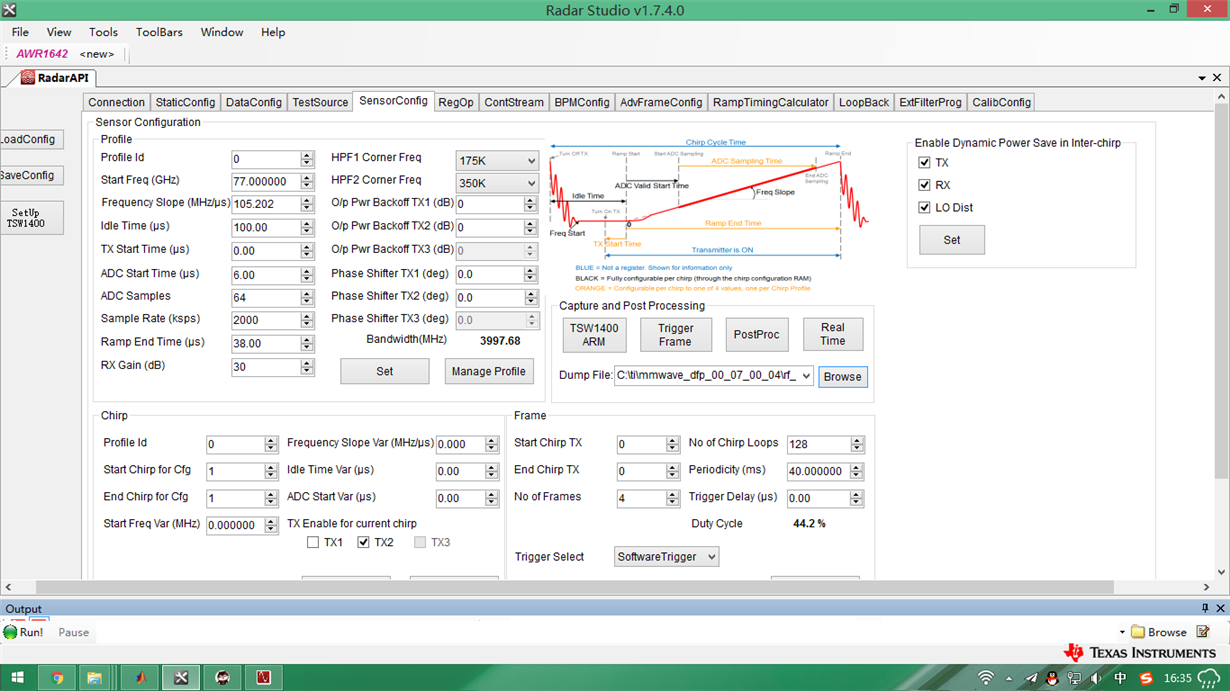This screenshot has height=691, width=1230.
Task: Switch to the AdvFrameConfig tab
Action: tap(661, 102)
